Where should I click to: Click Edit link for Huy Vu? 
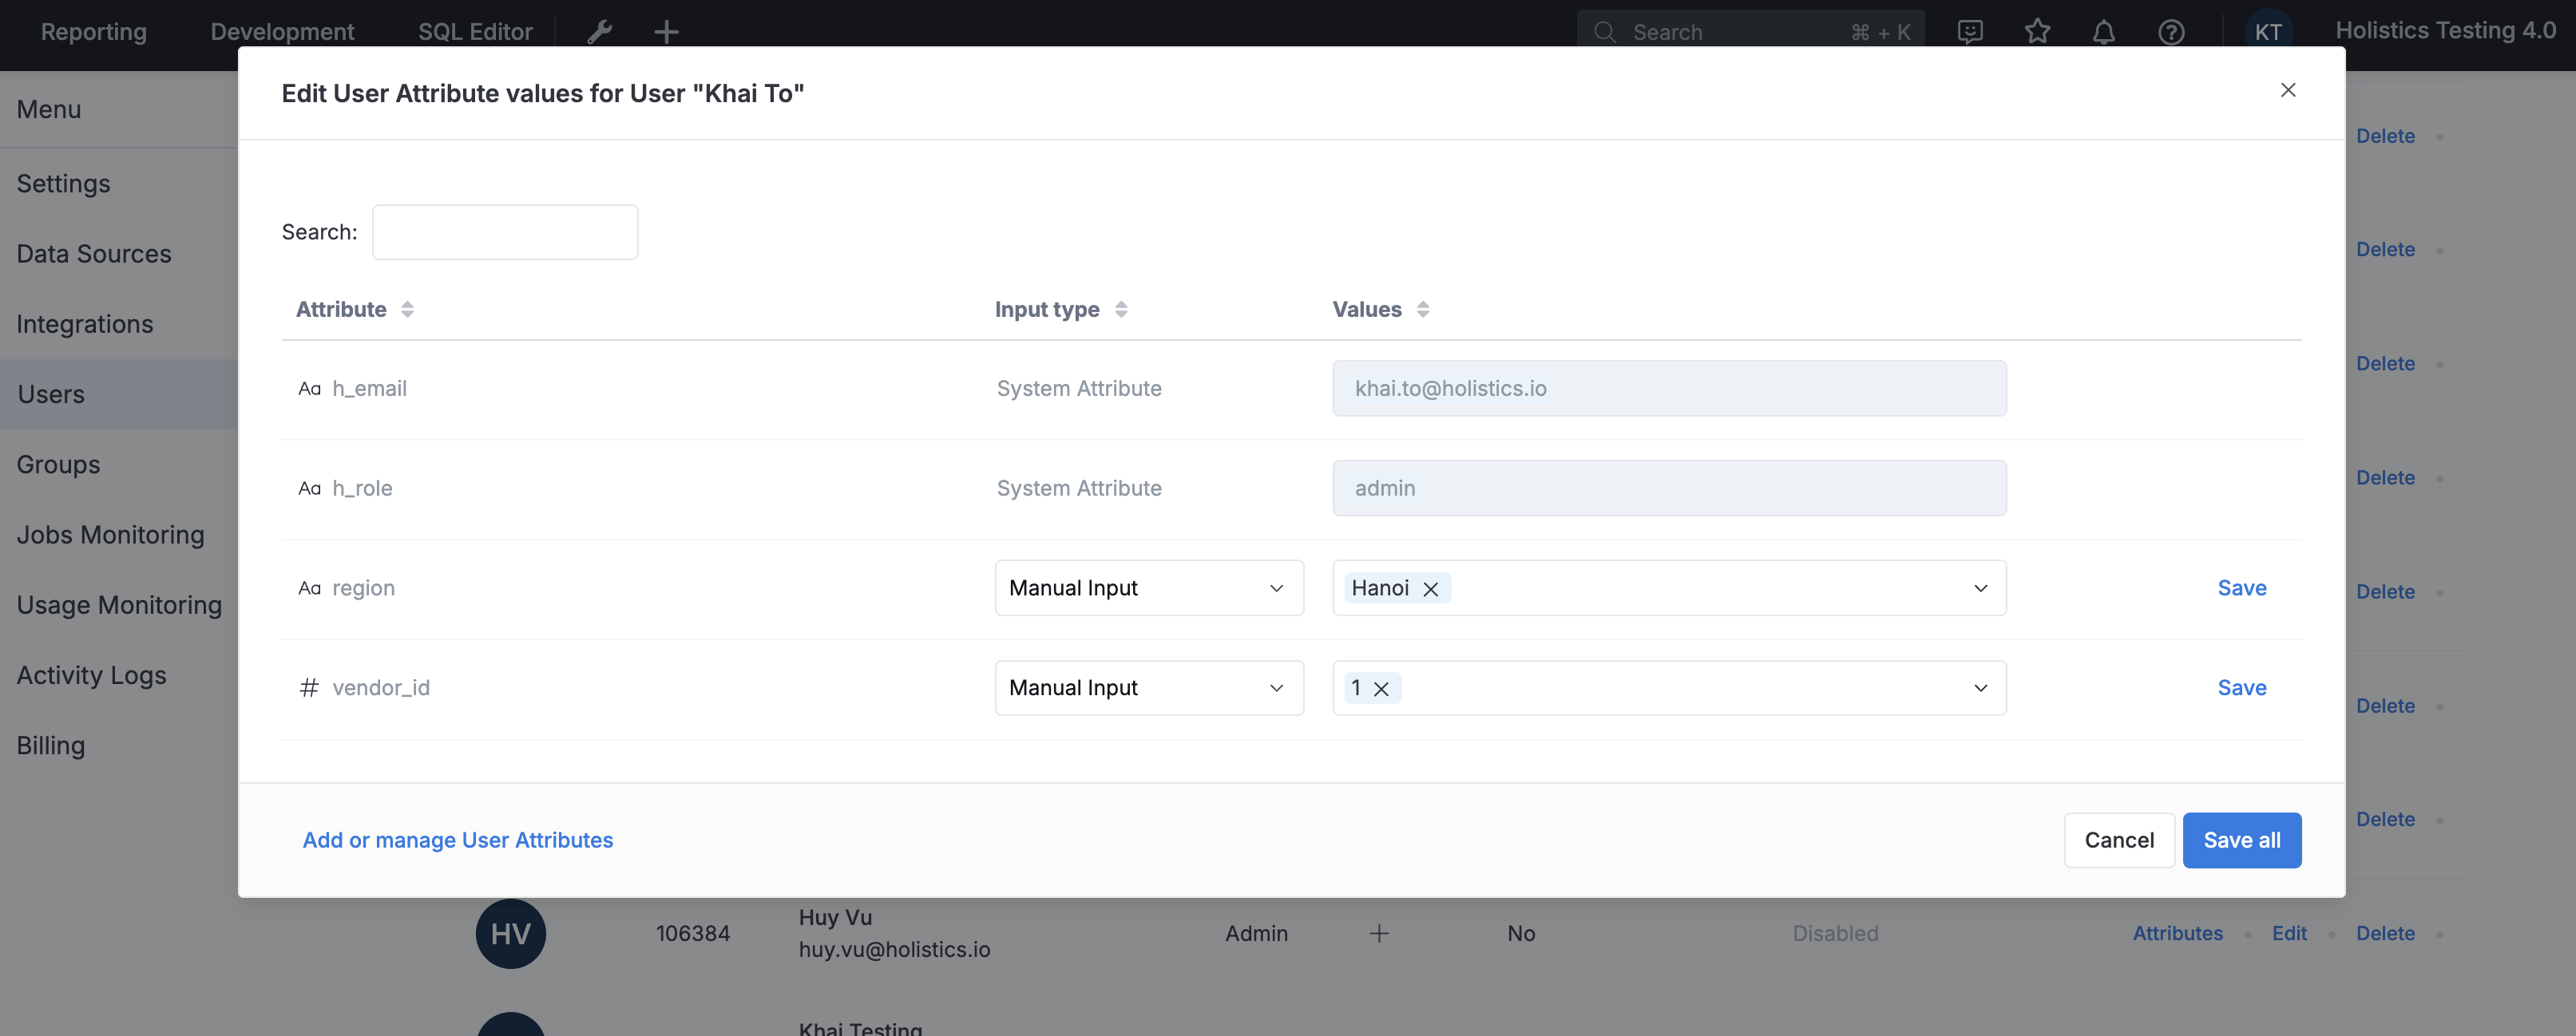pos(2289,933)
